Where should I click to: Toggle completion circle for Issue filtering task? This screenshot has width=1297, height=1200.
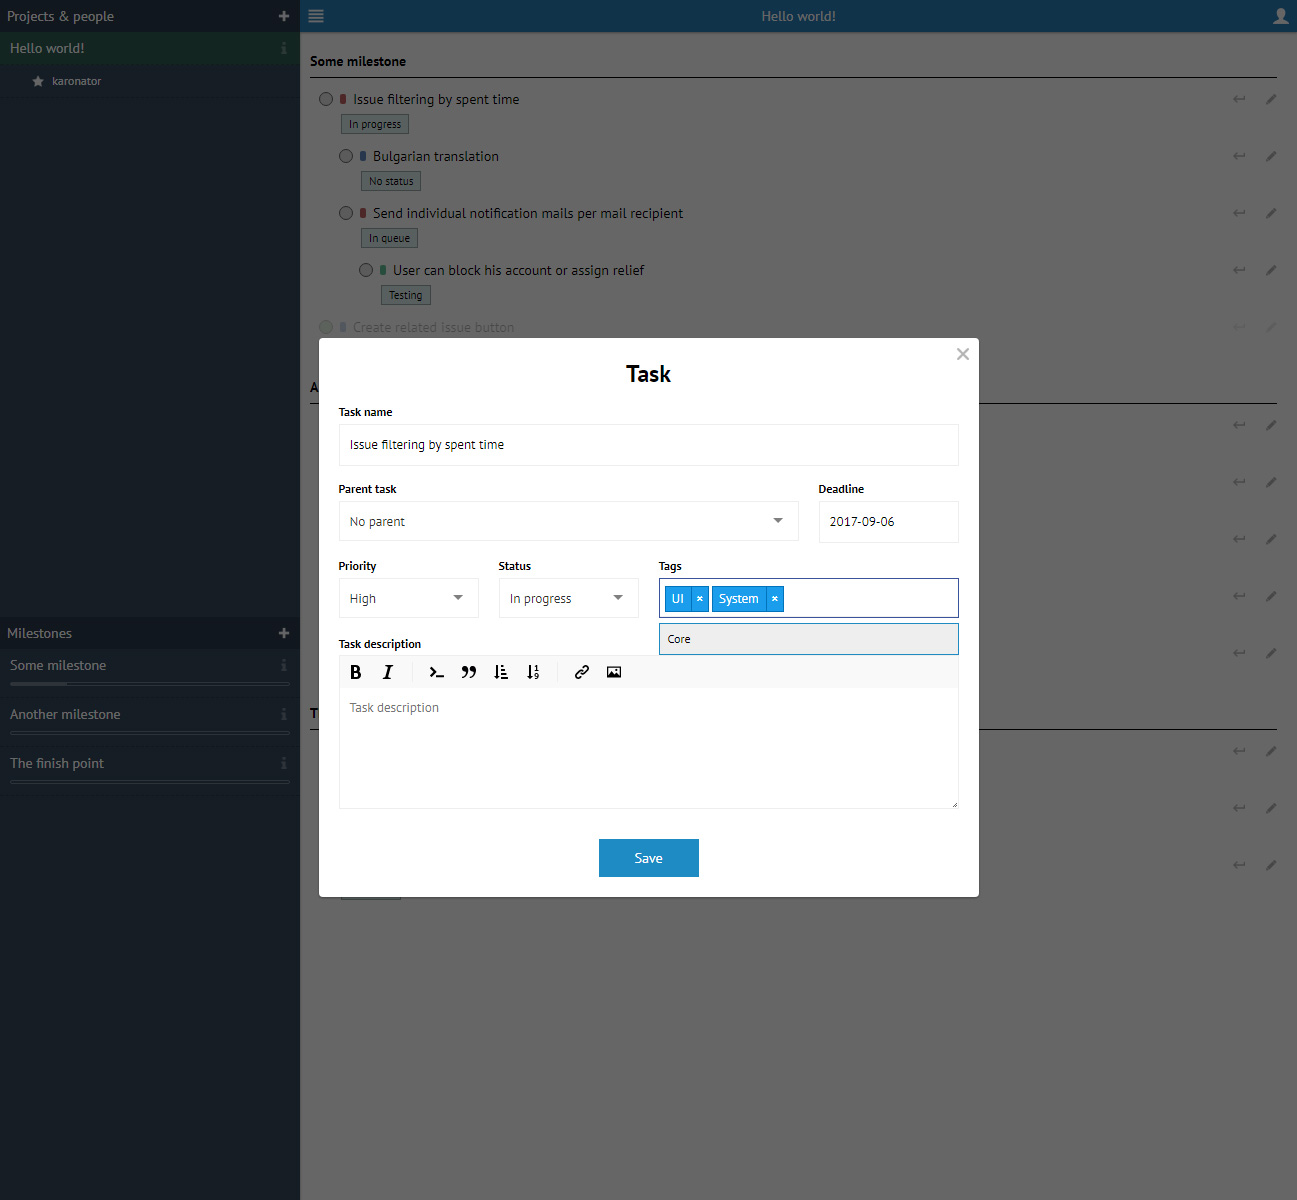(326, 99)
